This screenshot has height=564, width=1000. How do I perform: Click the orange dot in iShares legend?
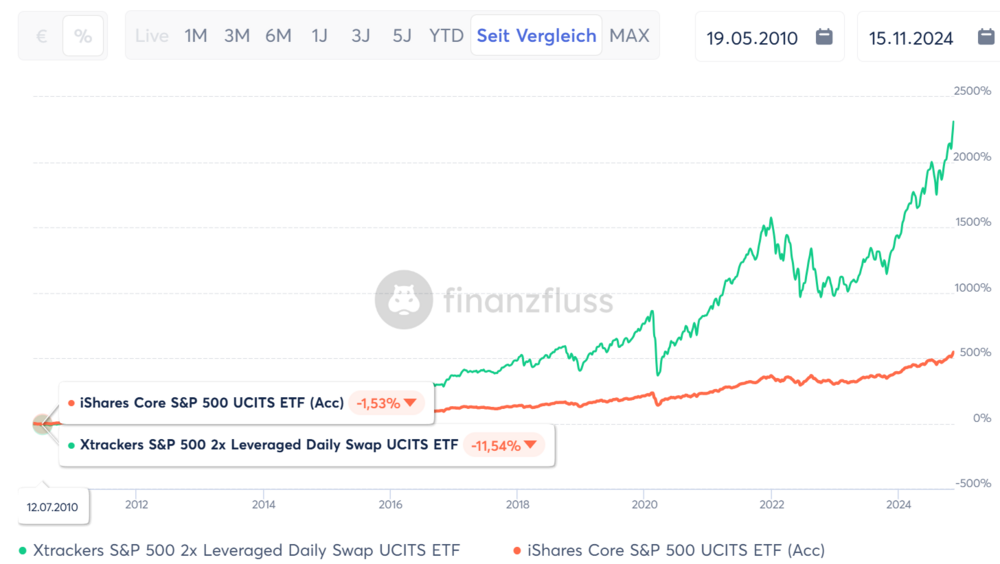[516, 550]
